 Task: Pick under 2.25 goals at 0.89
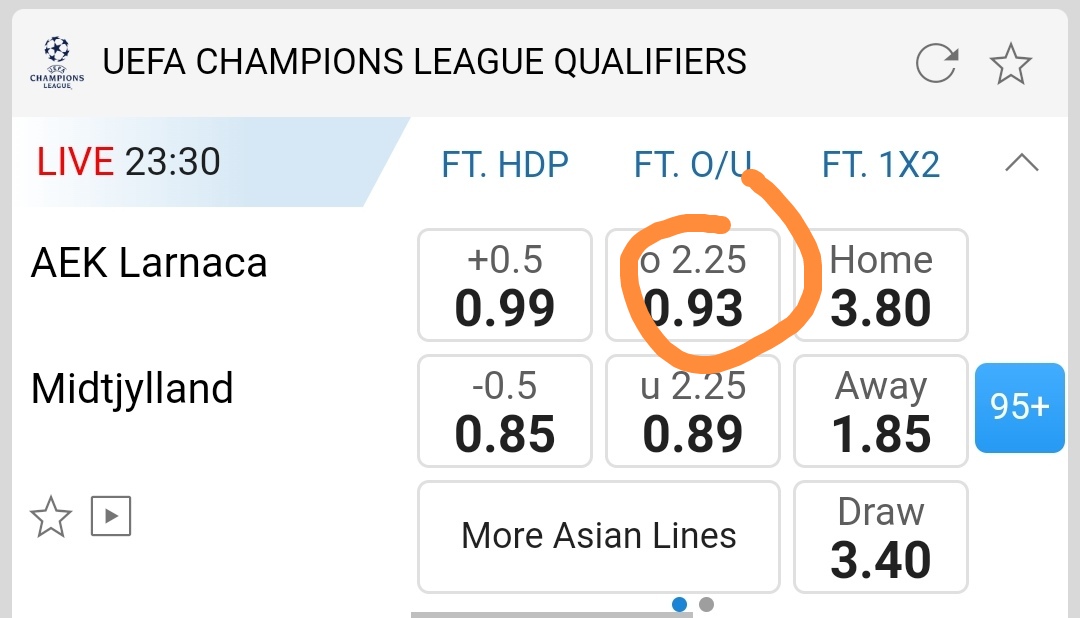pos(693,411)
